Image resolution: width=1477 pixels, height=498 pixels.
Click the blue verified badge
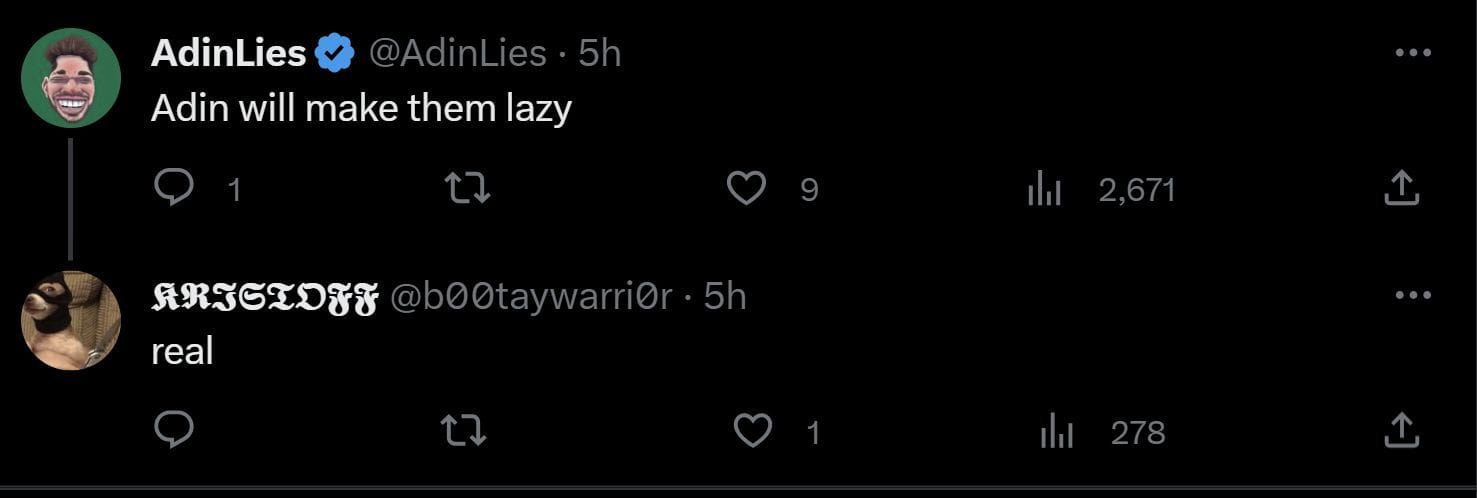tap(335, 54)
